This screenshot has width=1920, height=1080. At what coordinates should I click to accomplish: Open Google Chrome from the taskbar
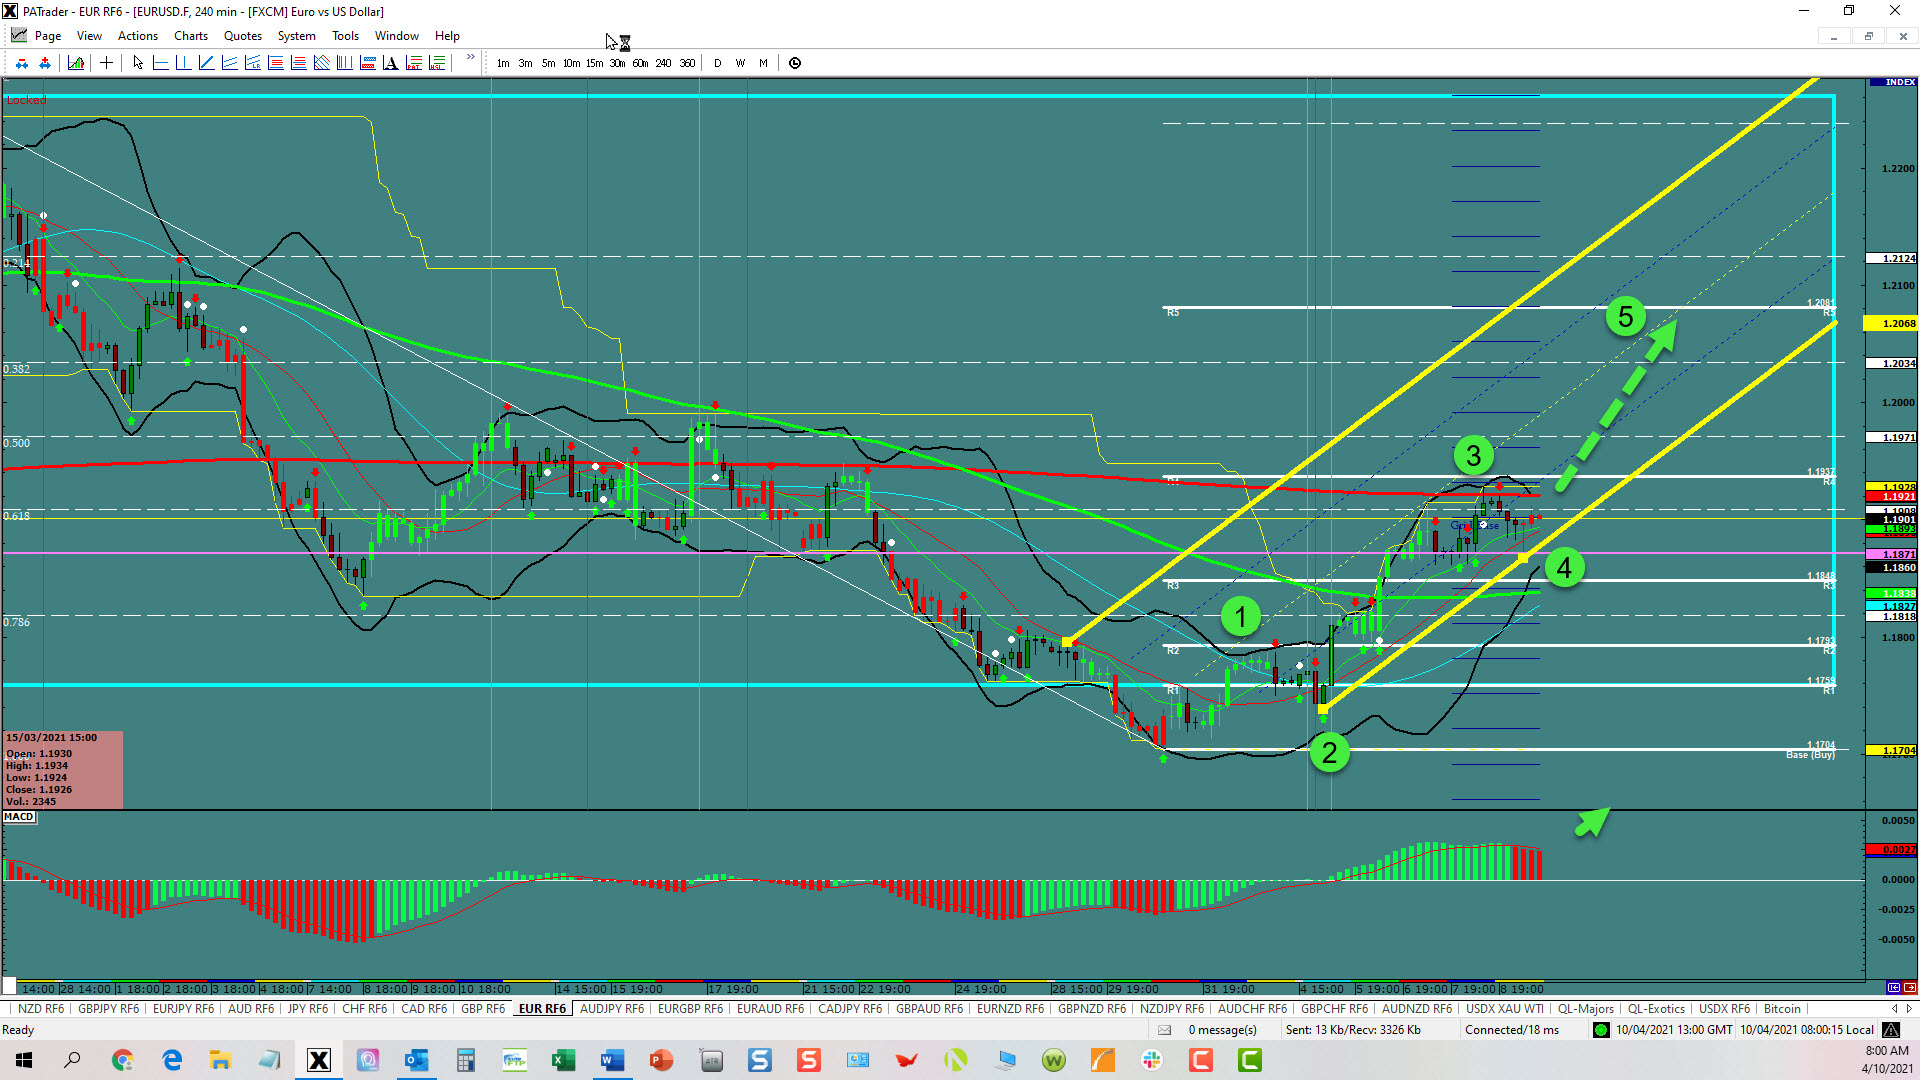pyautogui.click(x=123, y=1060)
